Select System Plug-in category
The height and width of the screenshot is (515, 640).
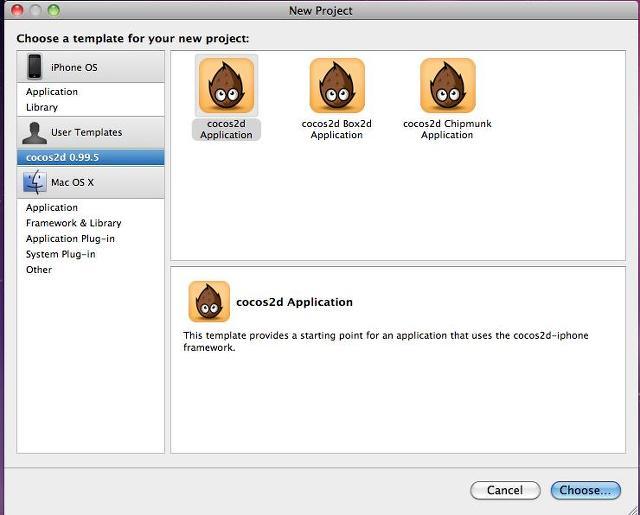pos(61,254)
